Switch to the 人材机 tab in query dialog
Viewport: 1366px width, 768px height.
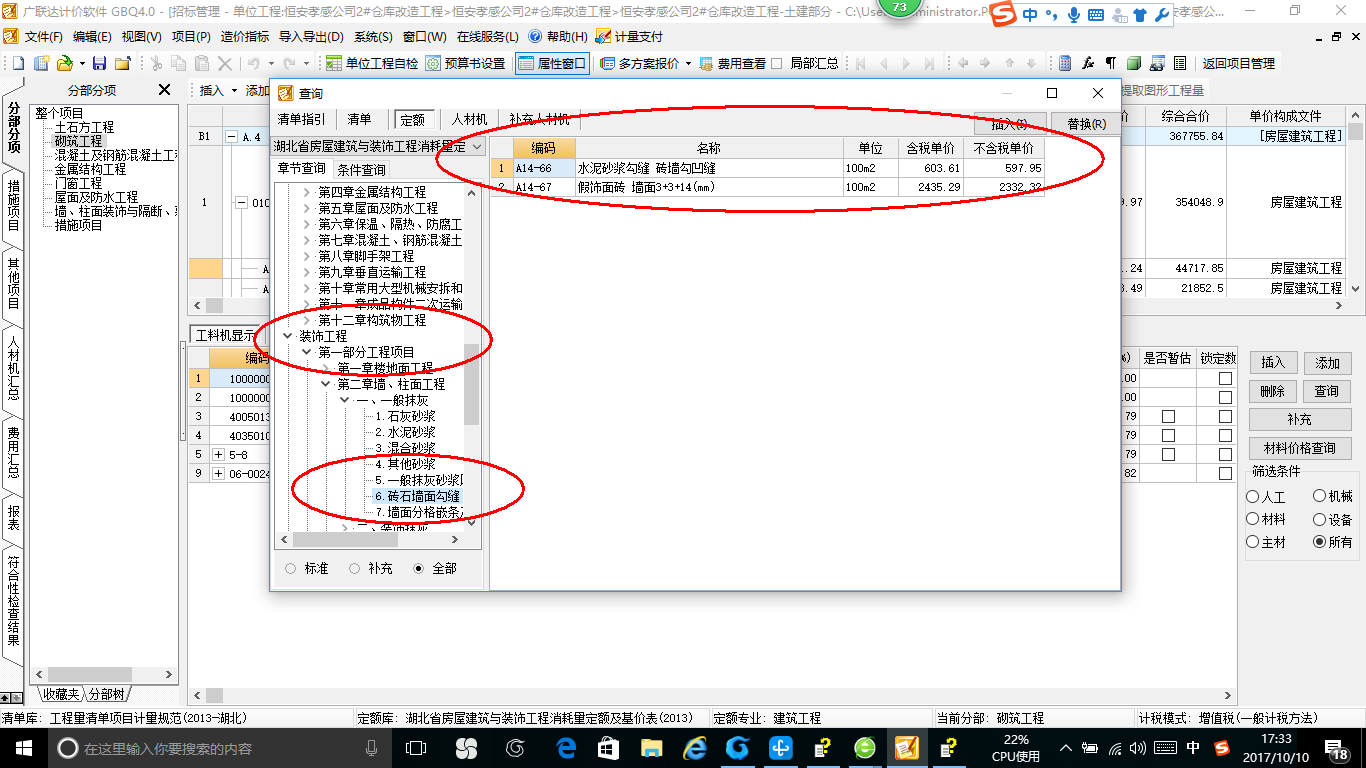[x=469, y=119]
